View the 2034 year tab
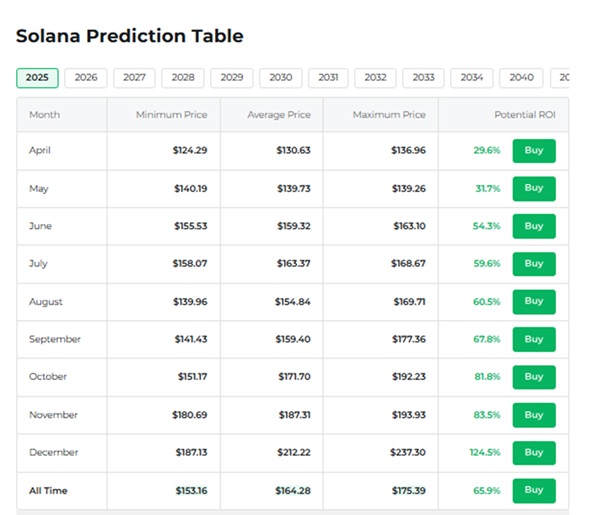601x515 pixels. click(x=472, y=78)
